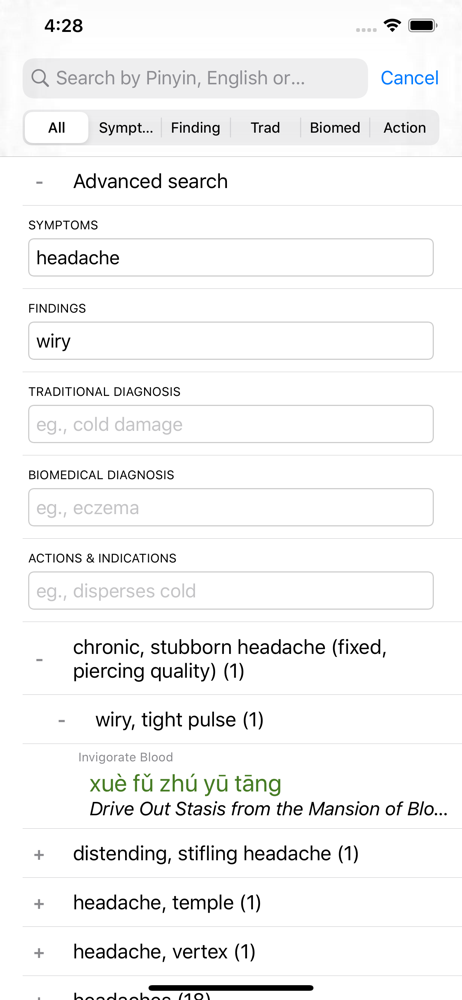Select the All filter tab
The image size is (462, 1000).
pyautogui.click(x=57, y=128)
